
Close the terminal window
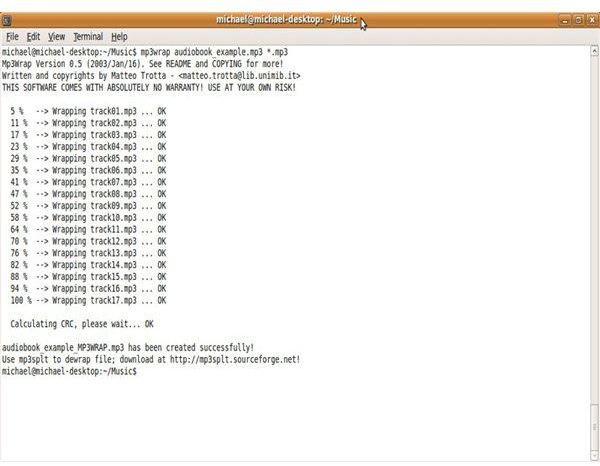pyautogui.click(x=592, y=20)
